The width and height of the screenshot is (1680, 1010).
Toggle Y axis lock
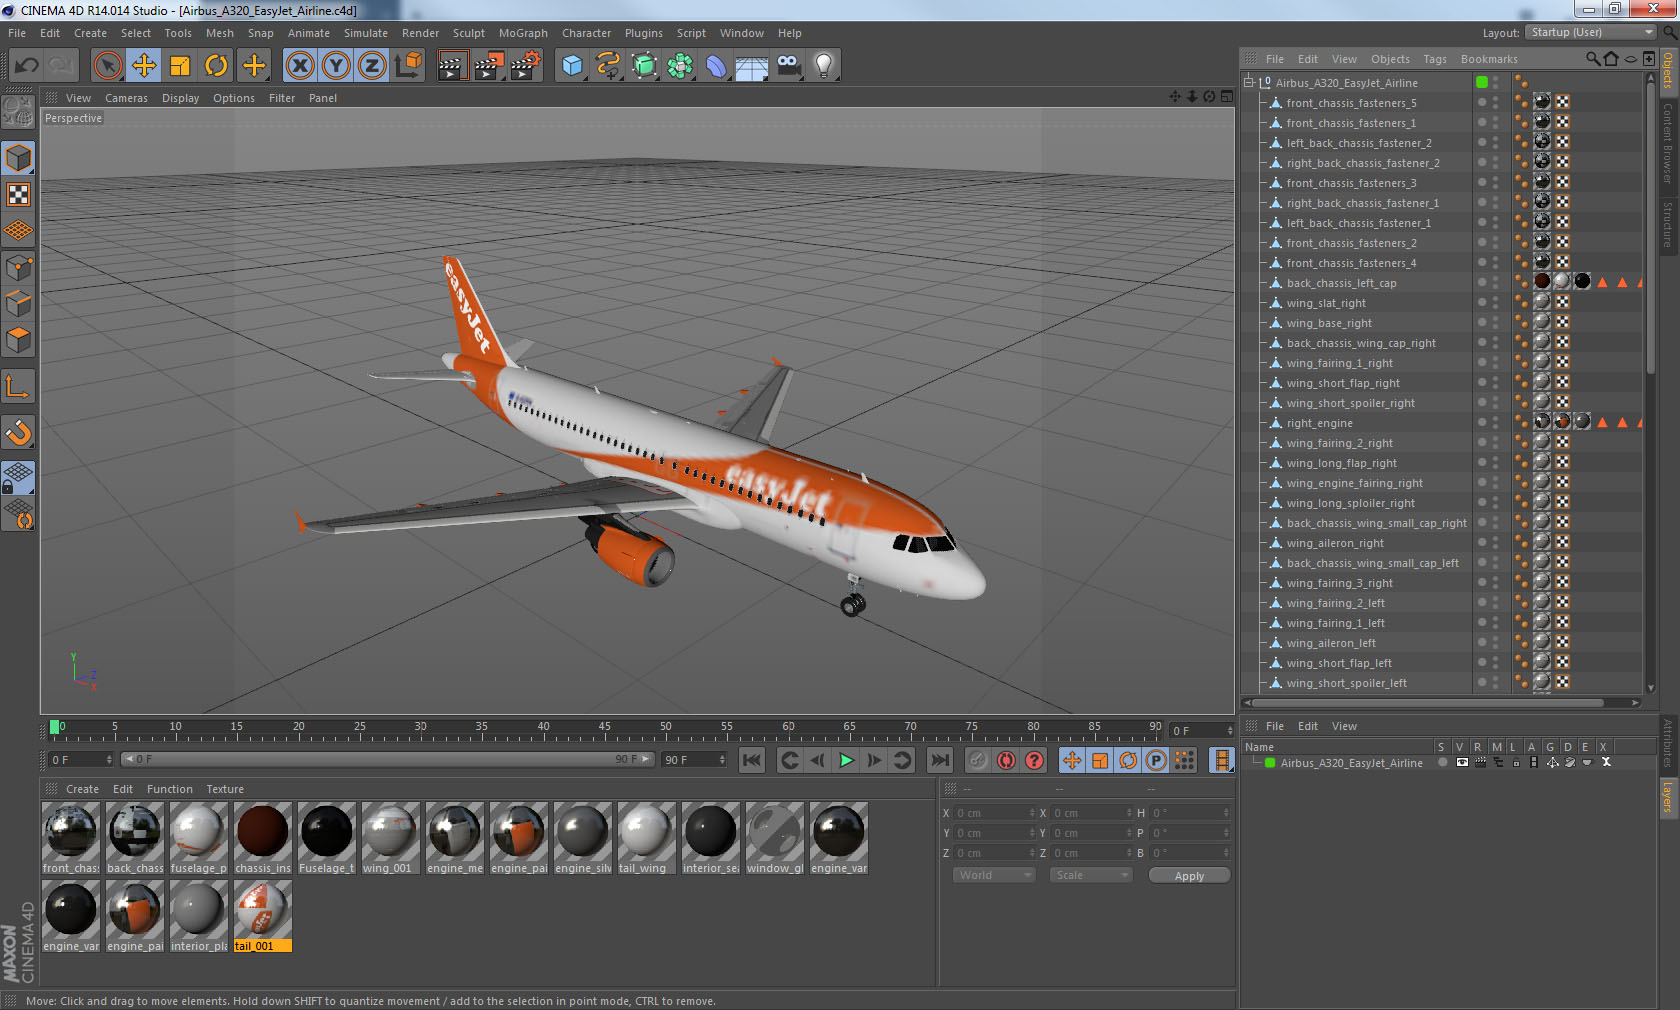336,66
